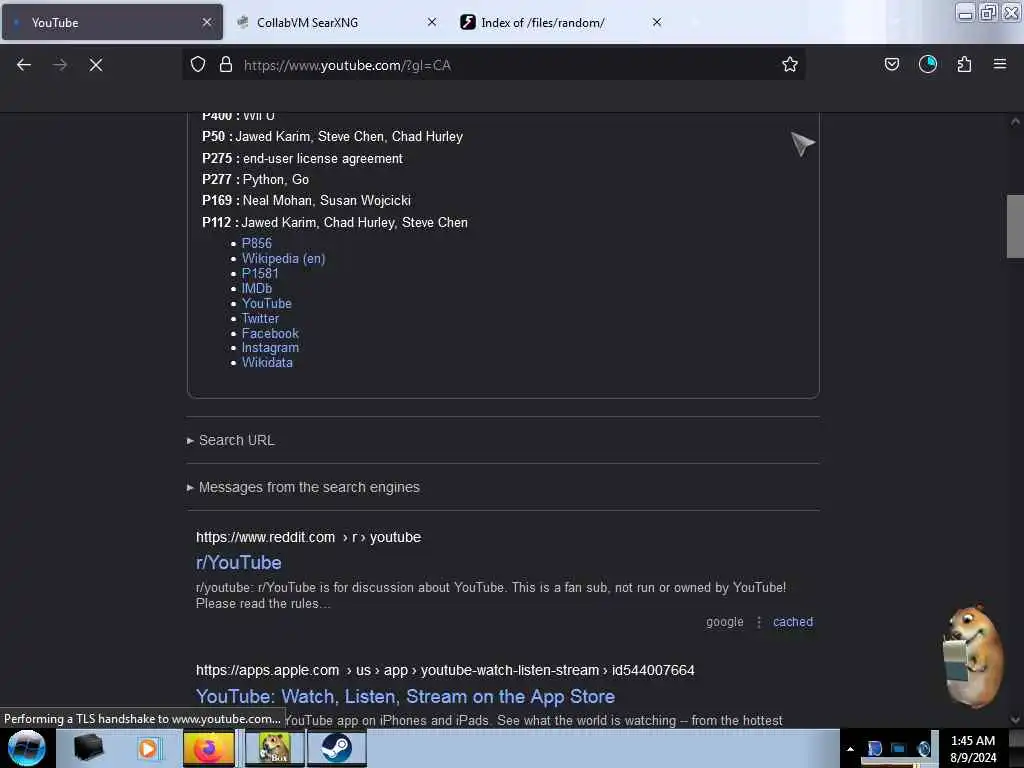The height and width of the screenshot is (768, 1024).
Task: Open tracking protection shield icon
Action: coord(198,65)
